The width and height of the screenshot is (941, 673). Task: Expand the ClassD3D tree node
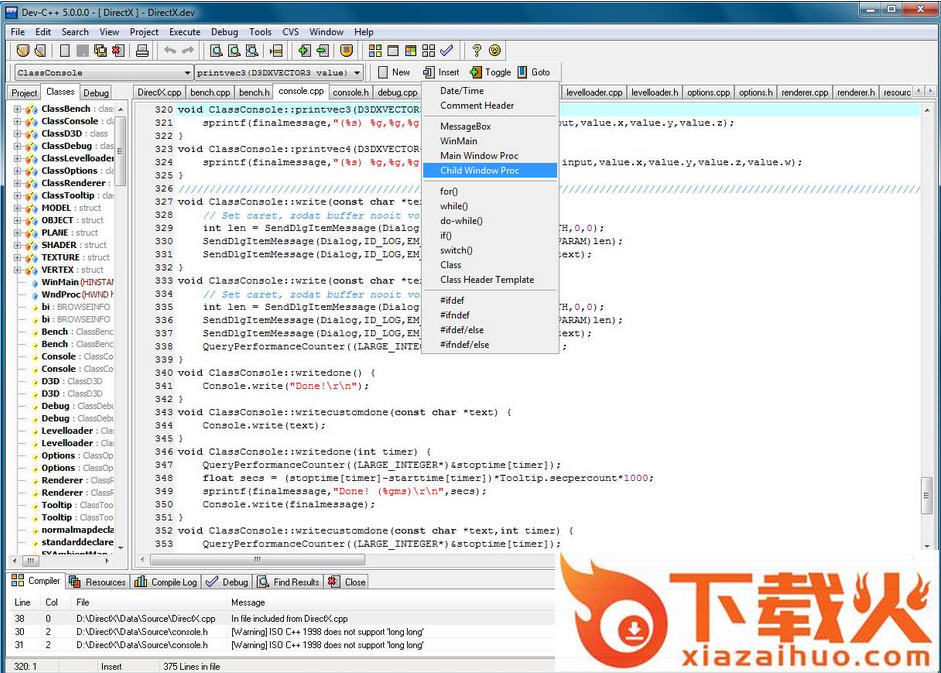point(17,133)
